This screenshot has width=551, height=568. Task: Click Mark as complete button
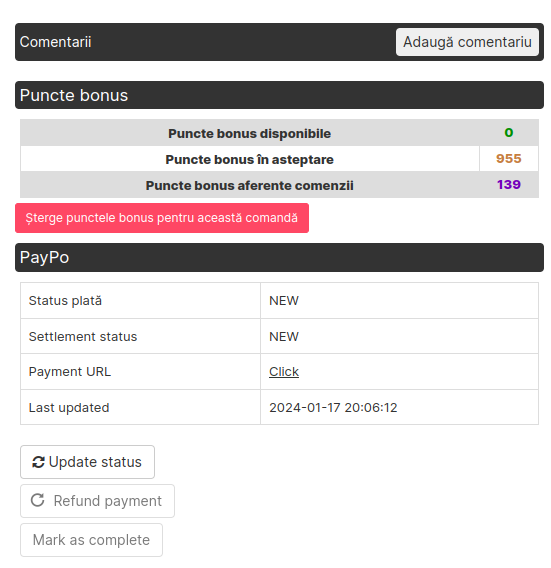click(91, 540)
